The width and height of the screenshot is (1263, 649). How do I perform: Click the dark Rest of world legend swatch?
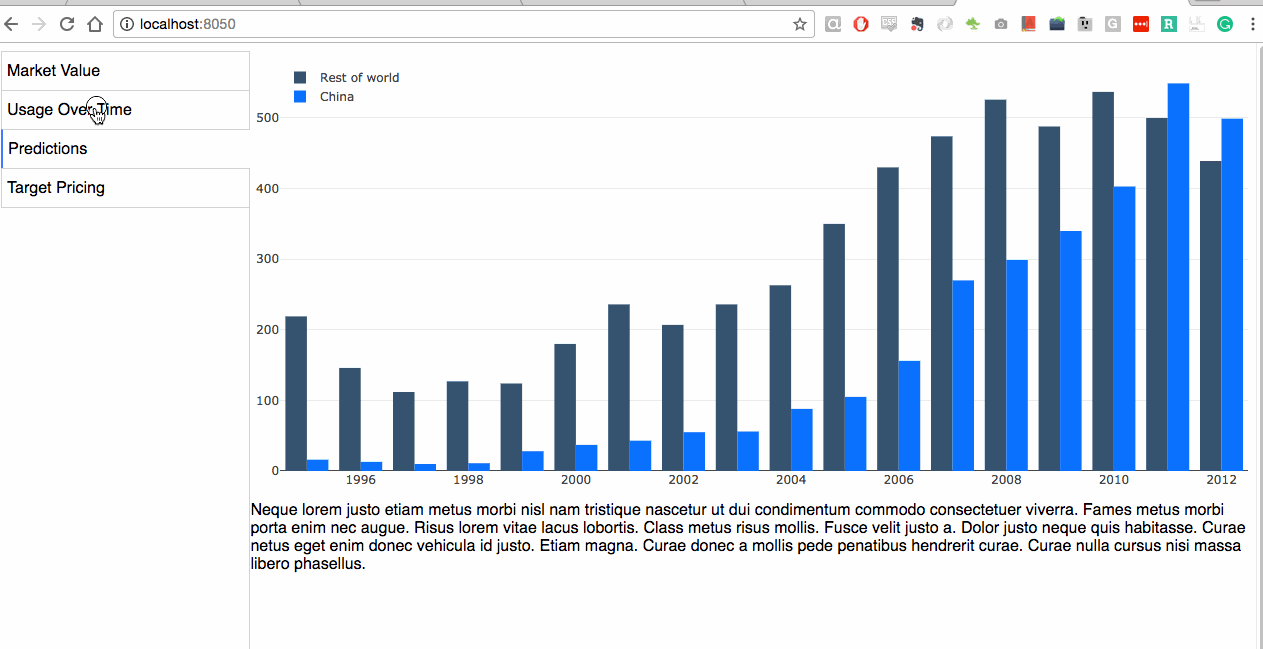(x=300, y=78)
